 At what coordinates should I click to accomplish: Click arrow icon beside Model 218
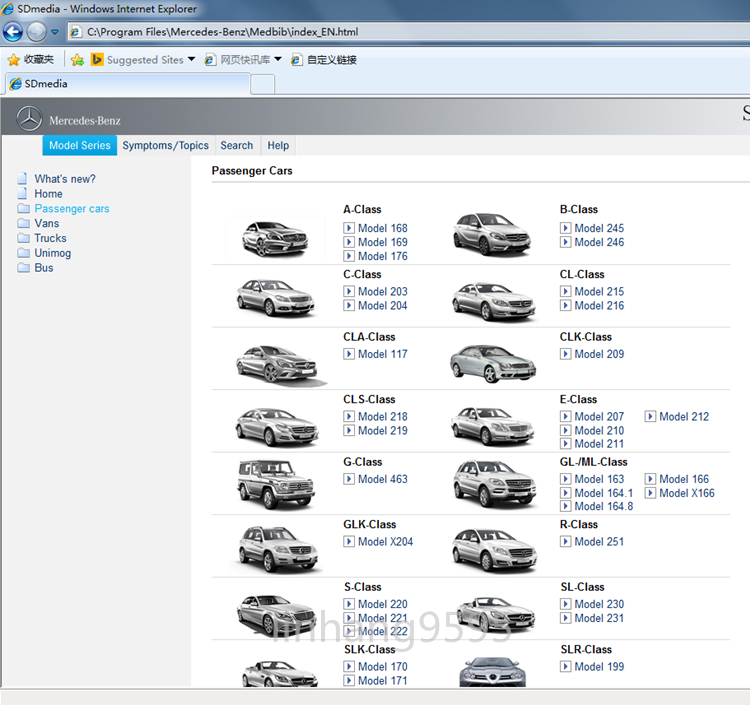click(349, 417)
